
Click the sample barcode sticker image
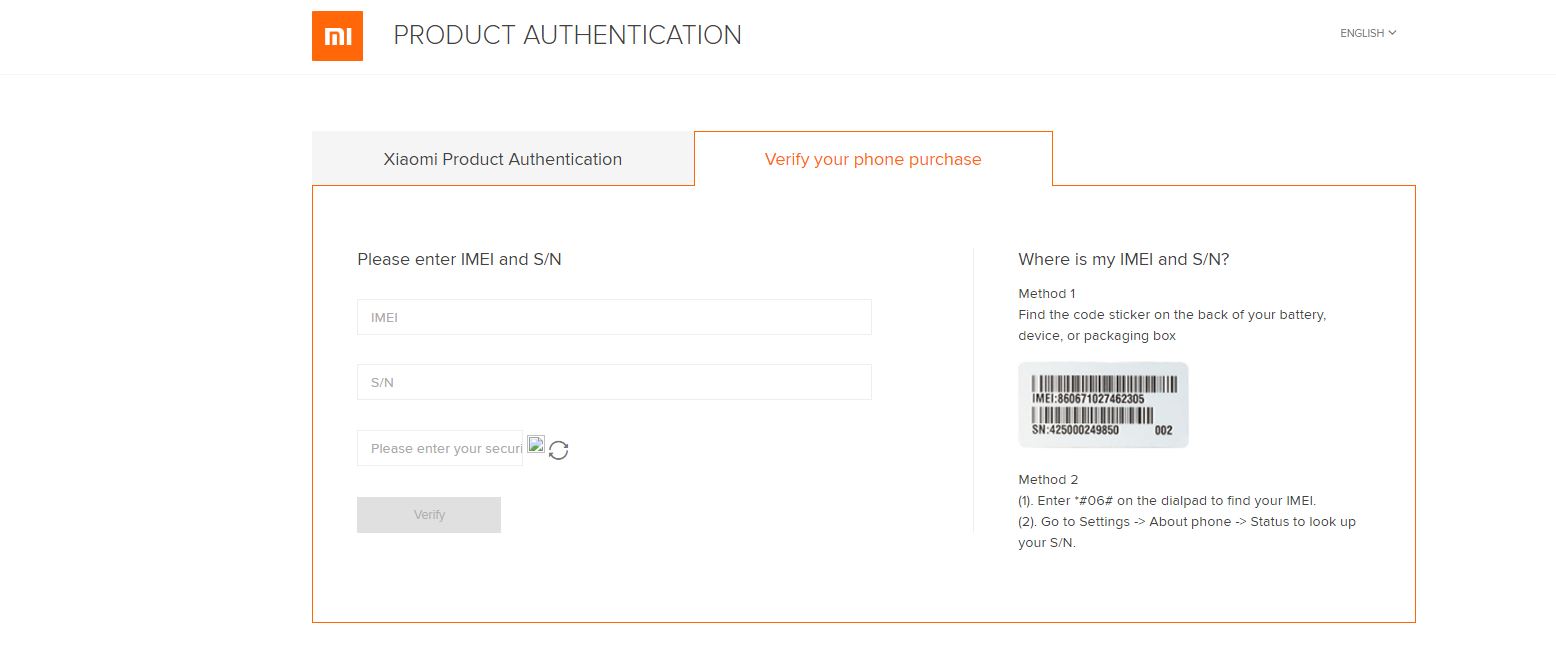(1103, 405)
